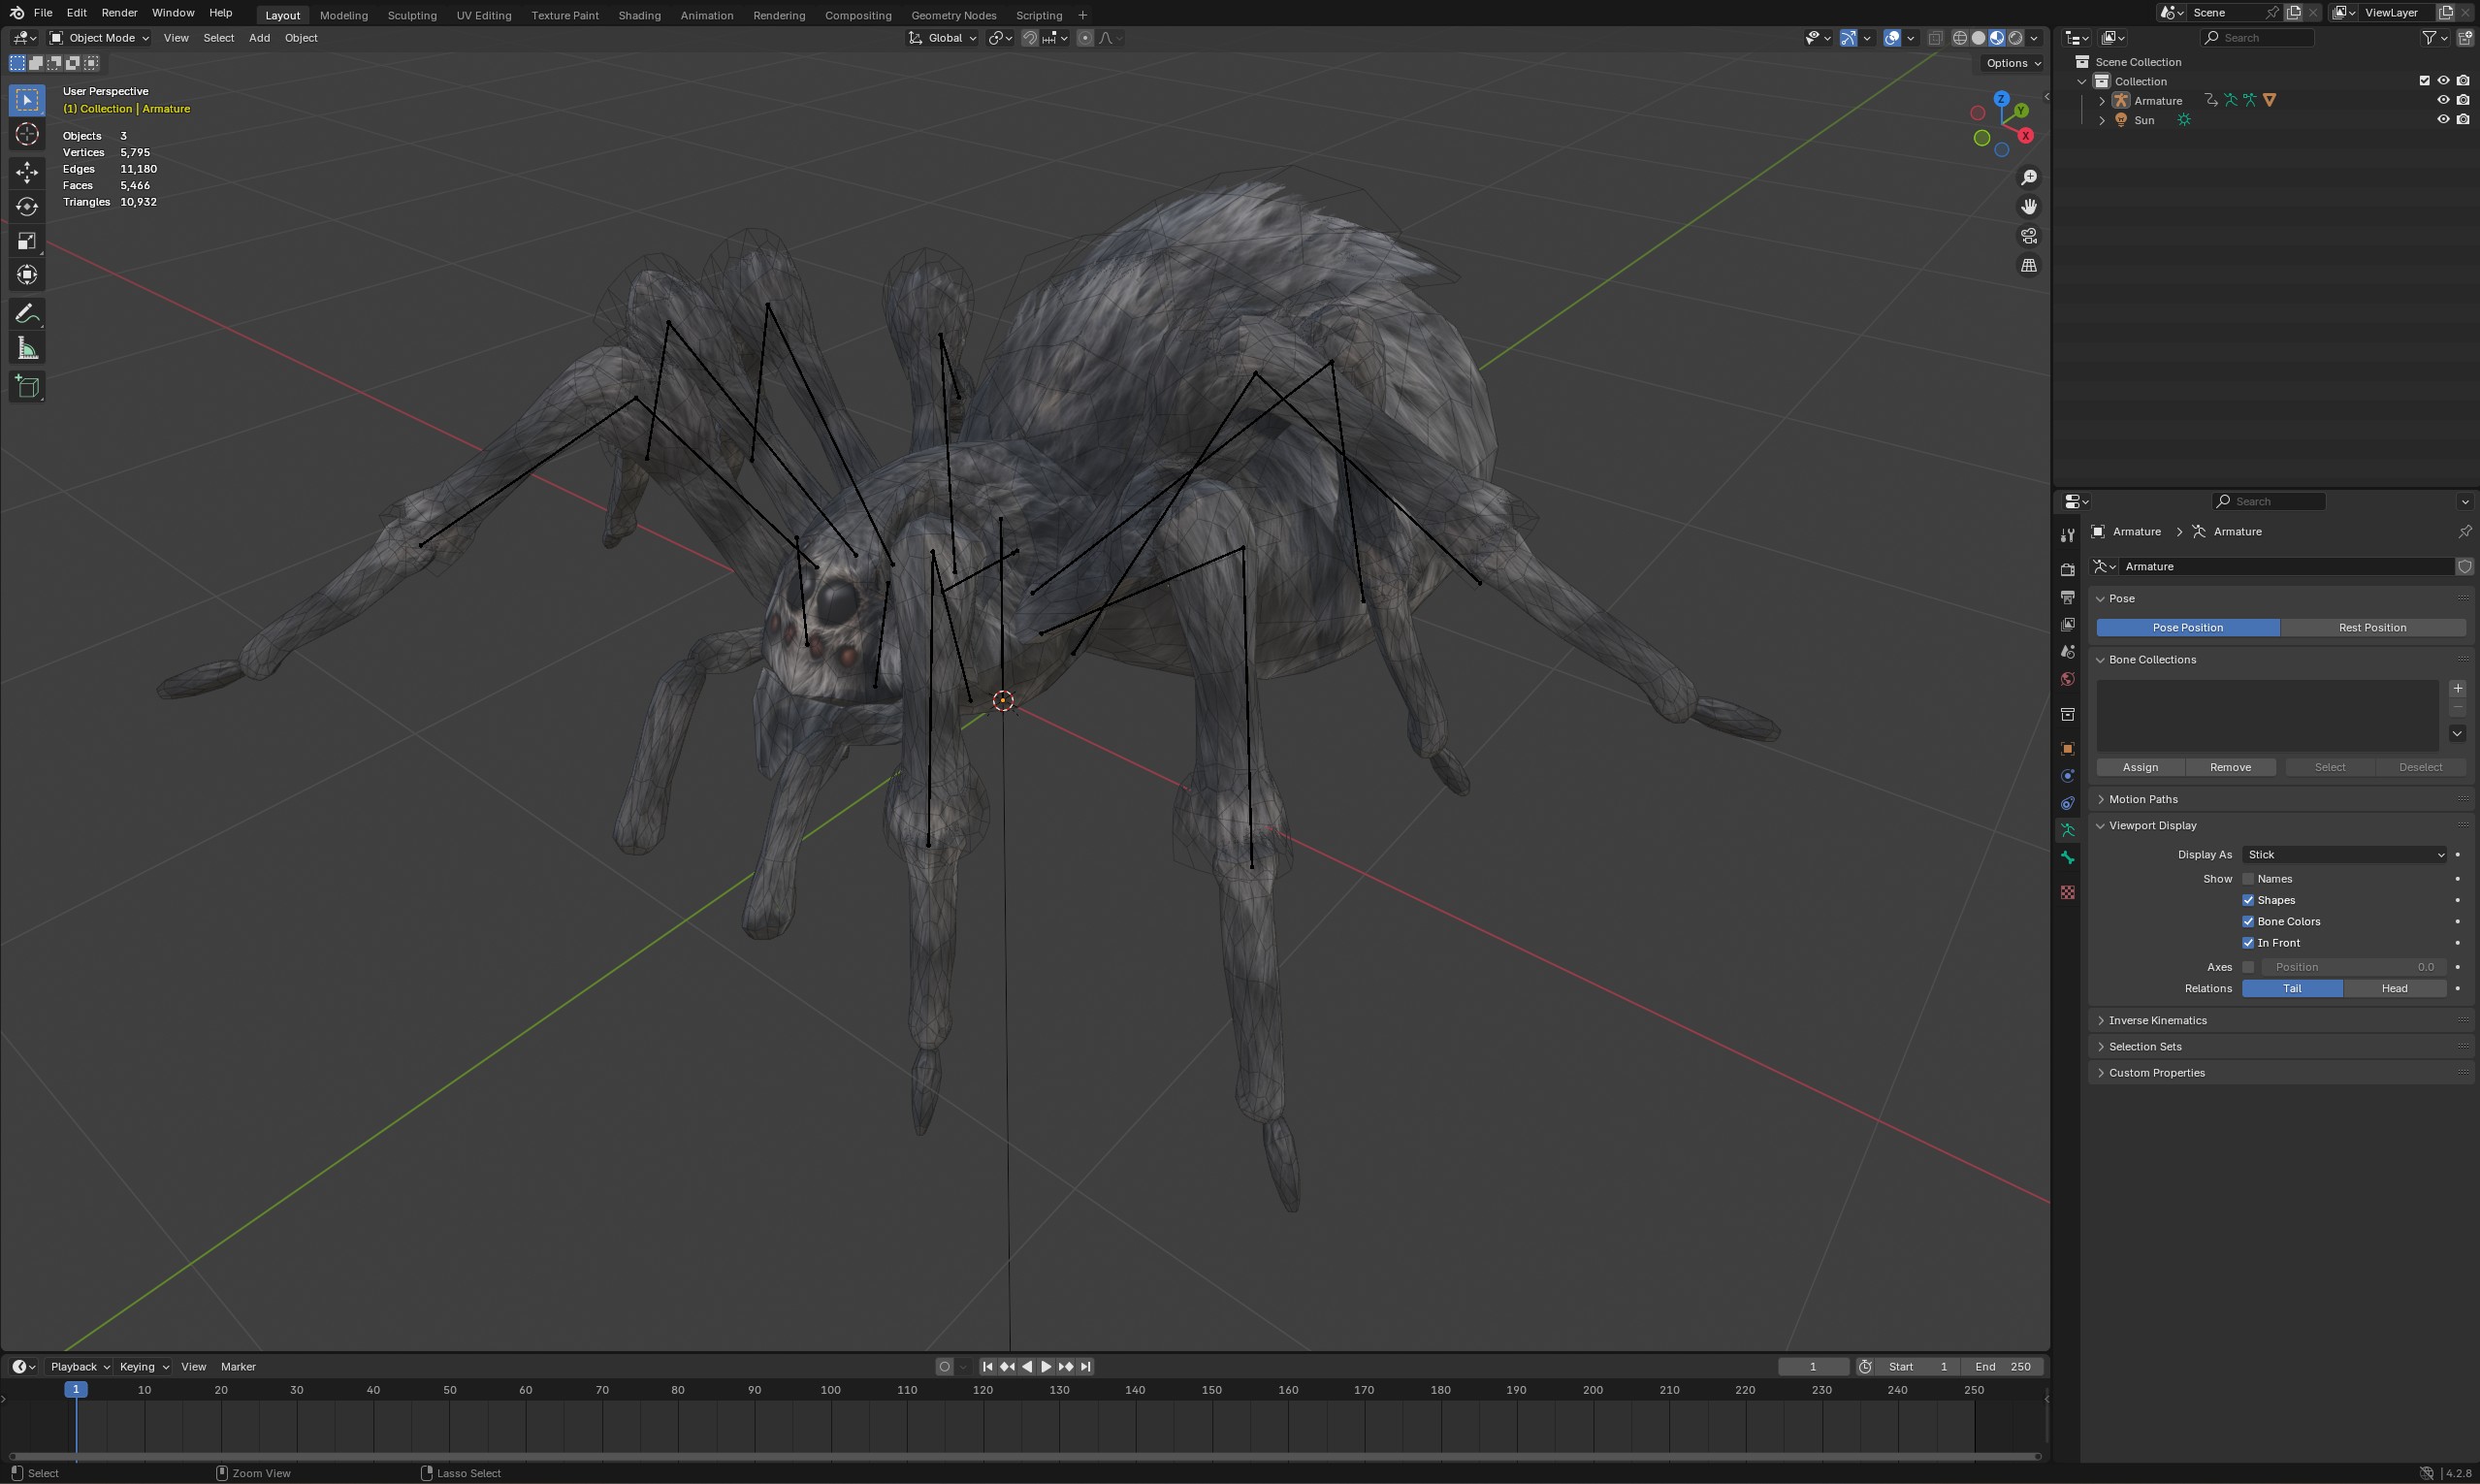
Task: Select the Move tool in the toolbar
Action: (27, 171)
